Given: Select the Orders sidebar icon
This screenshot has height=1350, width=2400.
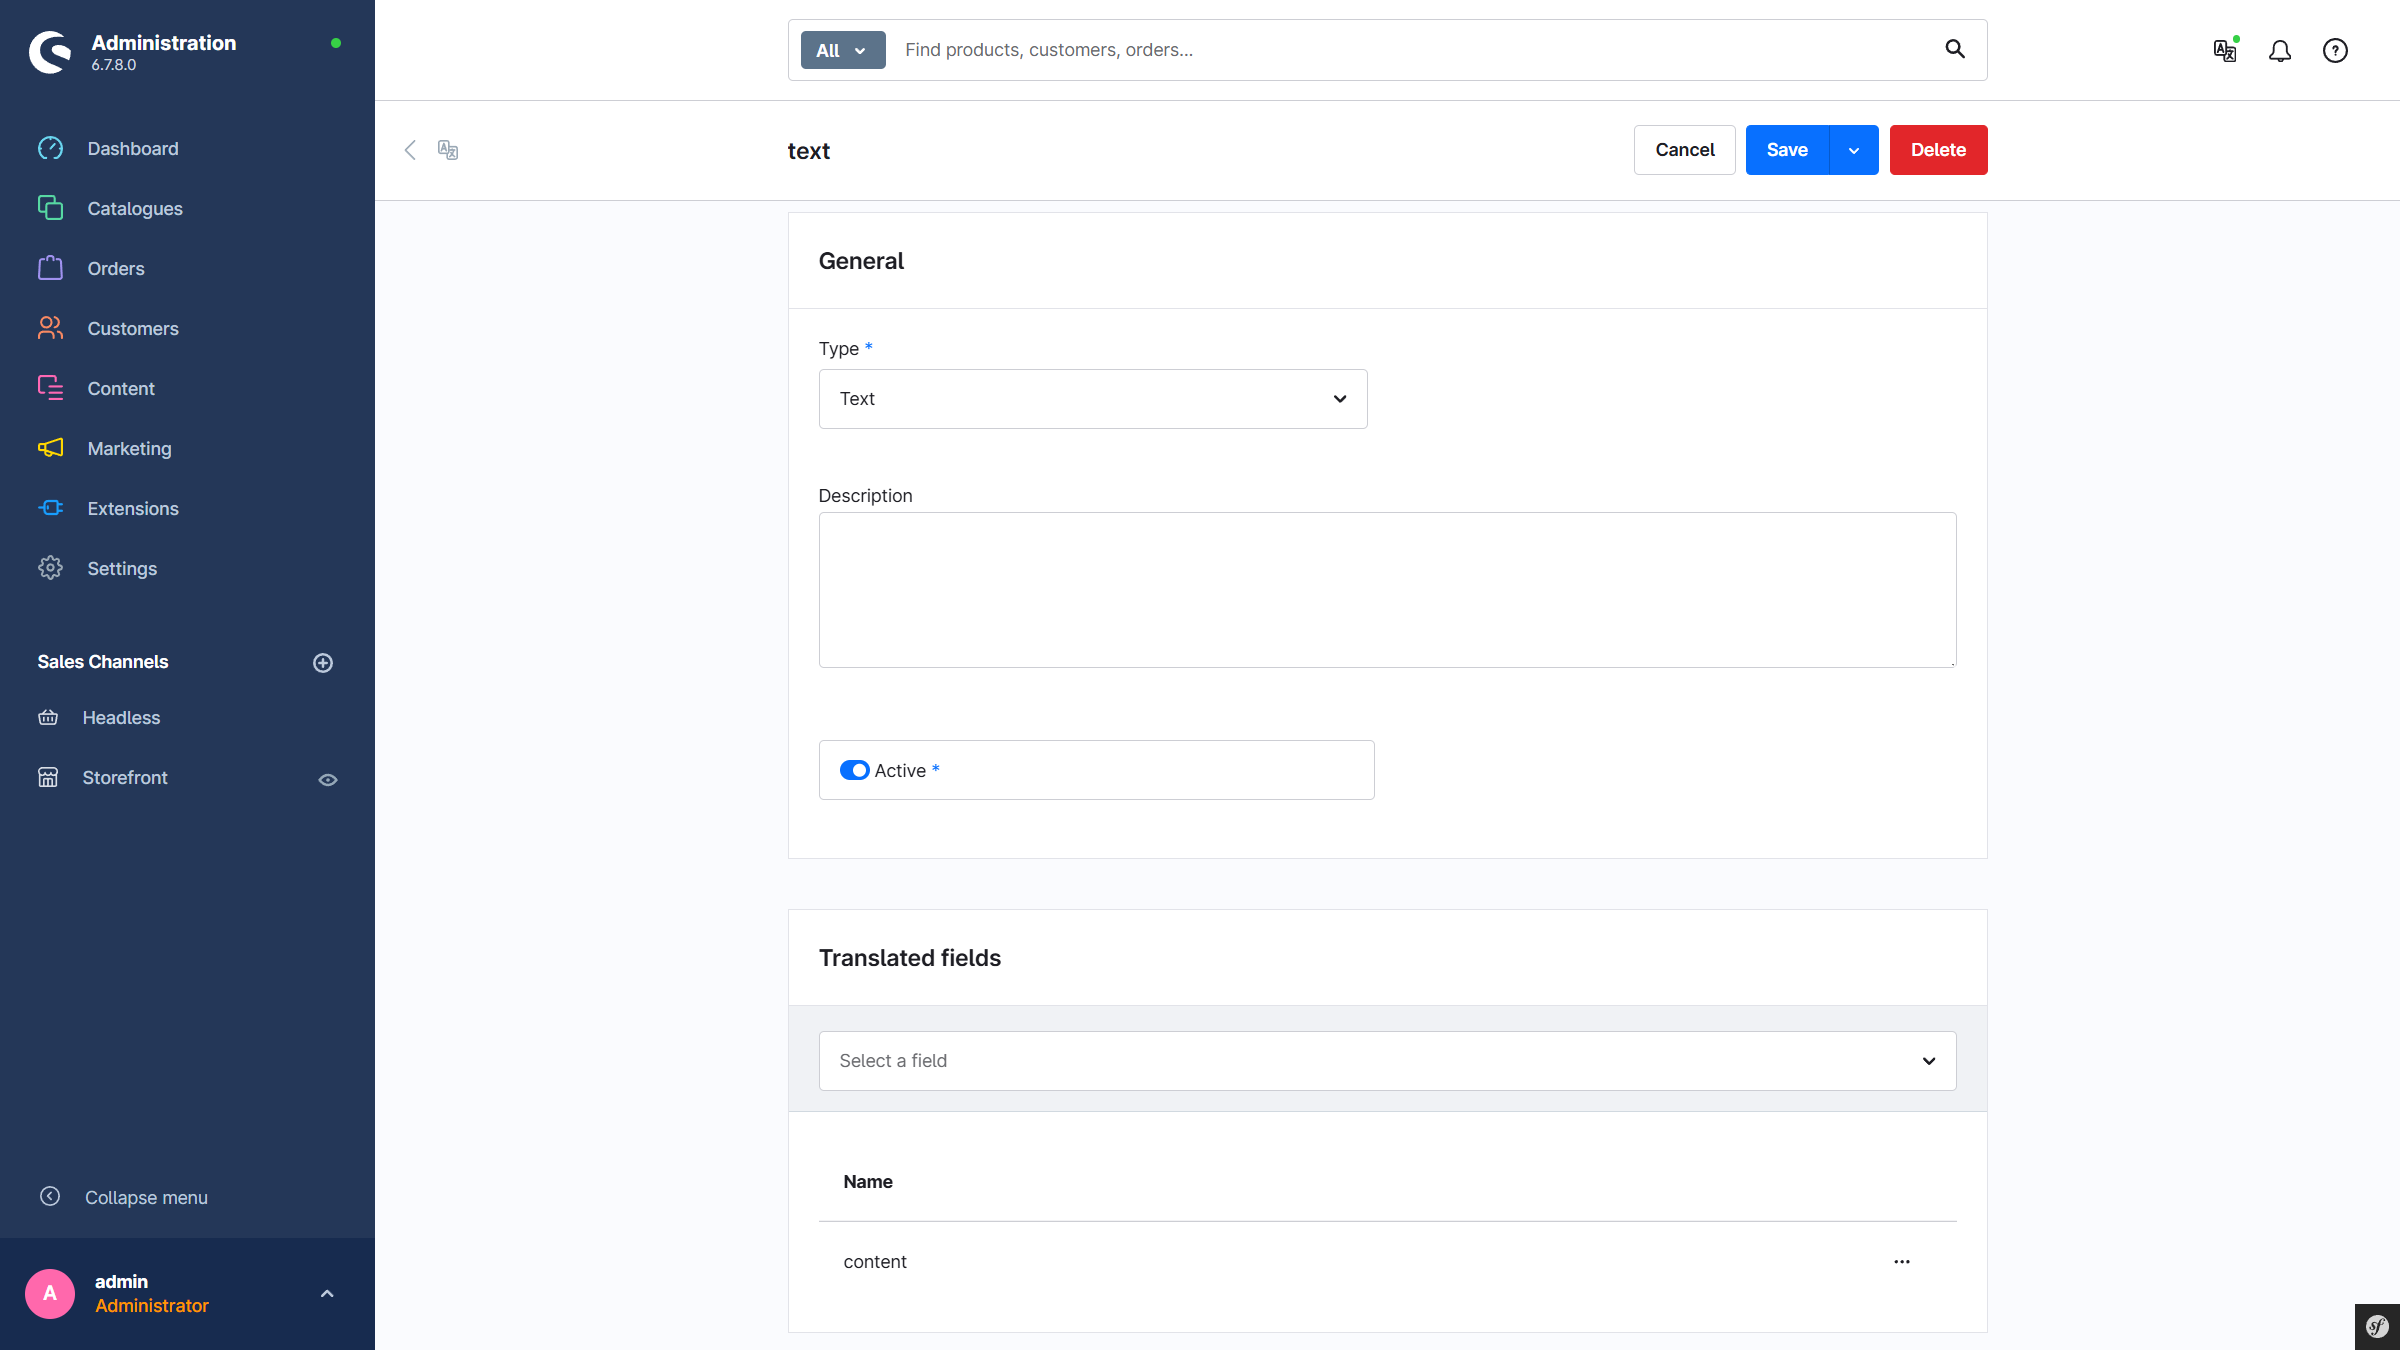Looking at the screenshot, I should [50, 268].
